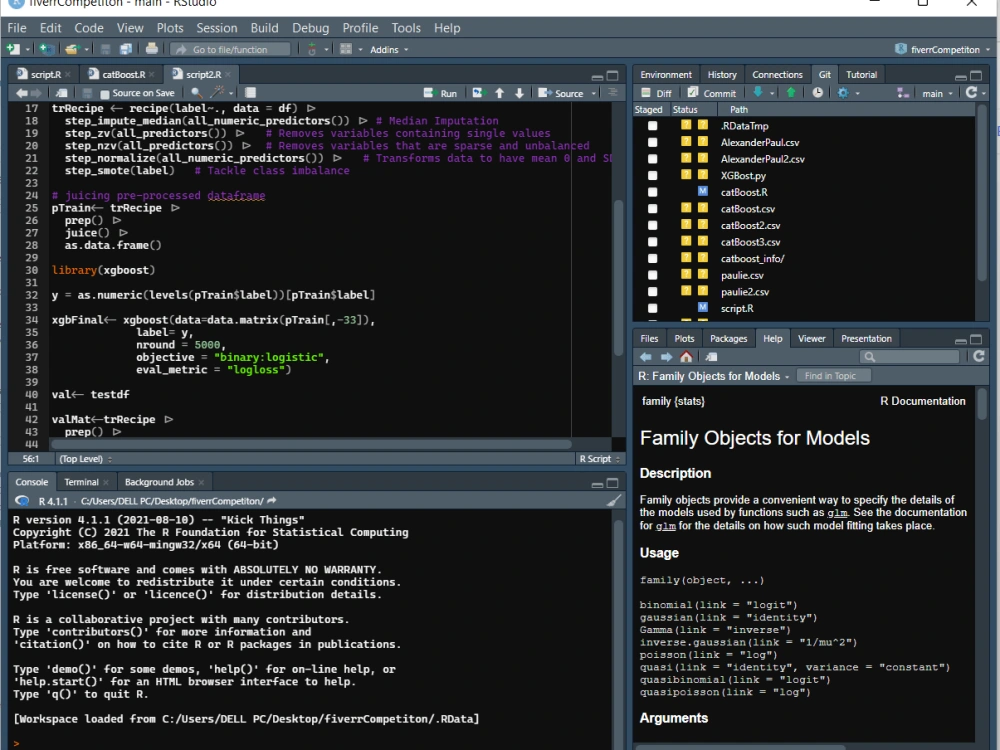Open the workspace panes layout icon
This screenshot has height=750, width=1000.
[346, 49]
